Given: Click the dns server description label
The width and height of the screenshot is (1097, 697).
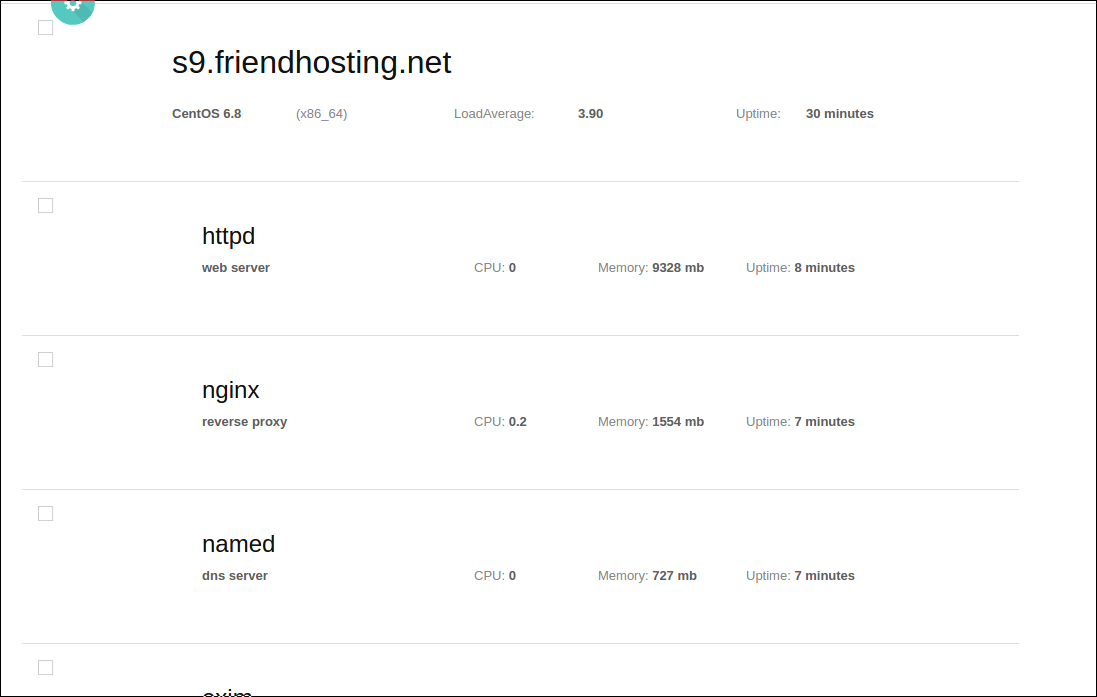Looking at the screenshot, I should tap(234, 576).
